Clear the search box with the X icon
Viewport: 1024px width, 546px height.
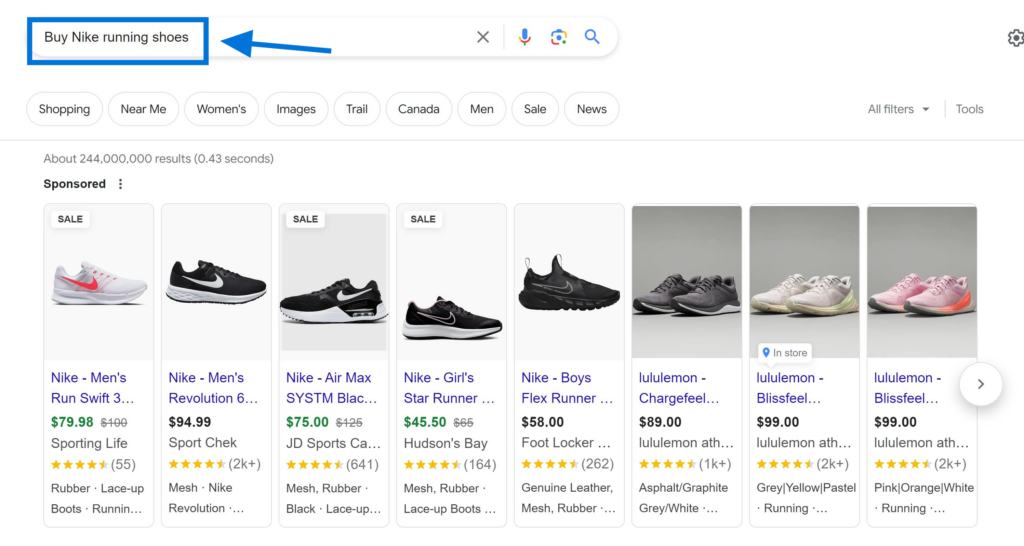point(483,37)
